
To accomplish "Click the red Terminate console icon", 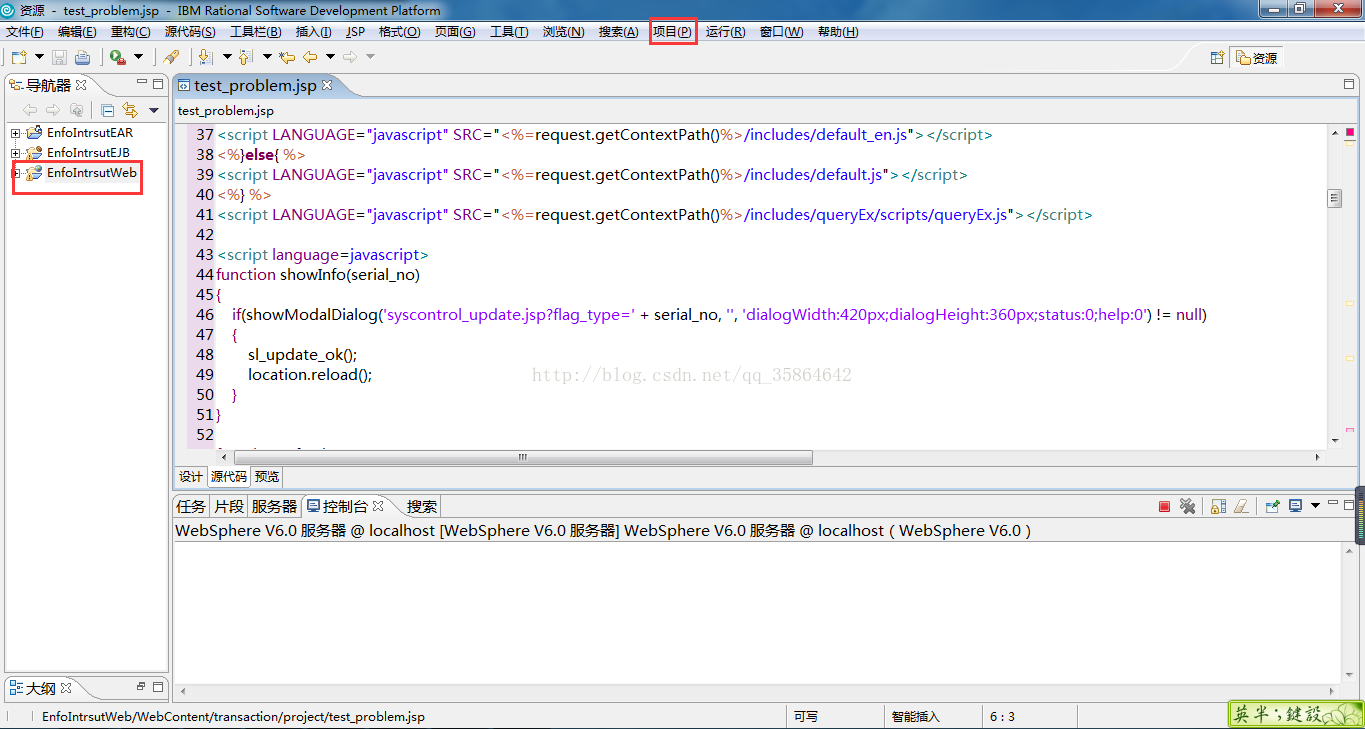I will (1164, 507).
